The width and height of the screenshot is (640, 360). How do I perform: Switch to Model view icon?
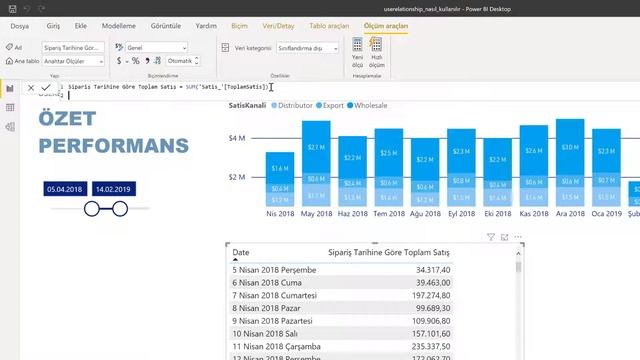(10, 127)
